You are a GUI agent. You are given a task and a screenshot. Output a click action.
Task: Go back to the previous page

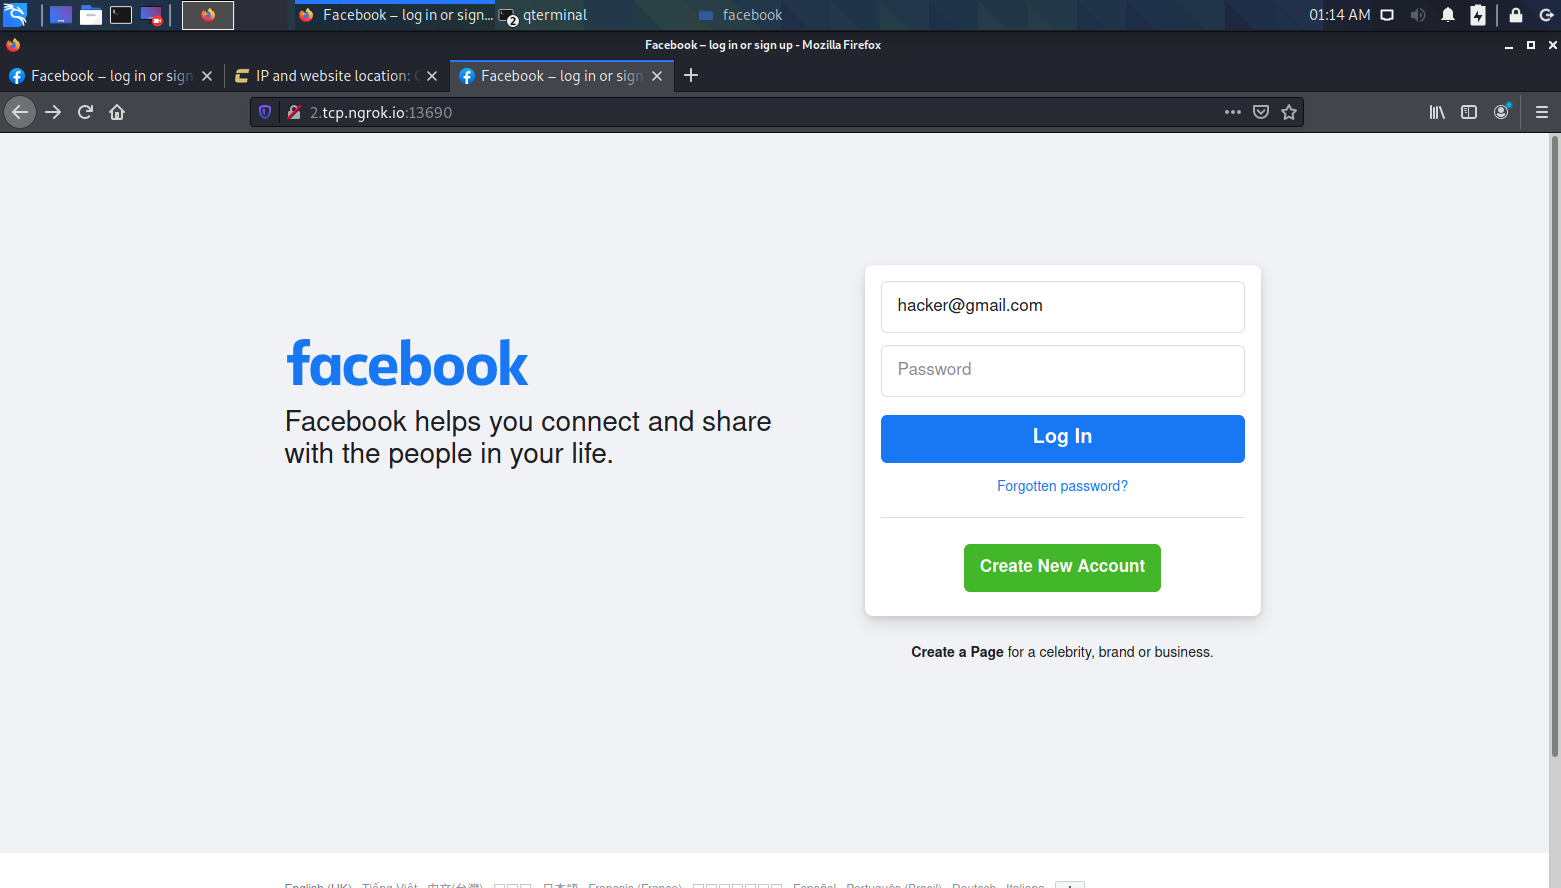point(20,112)
